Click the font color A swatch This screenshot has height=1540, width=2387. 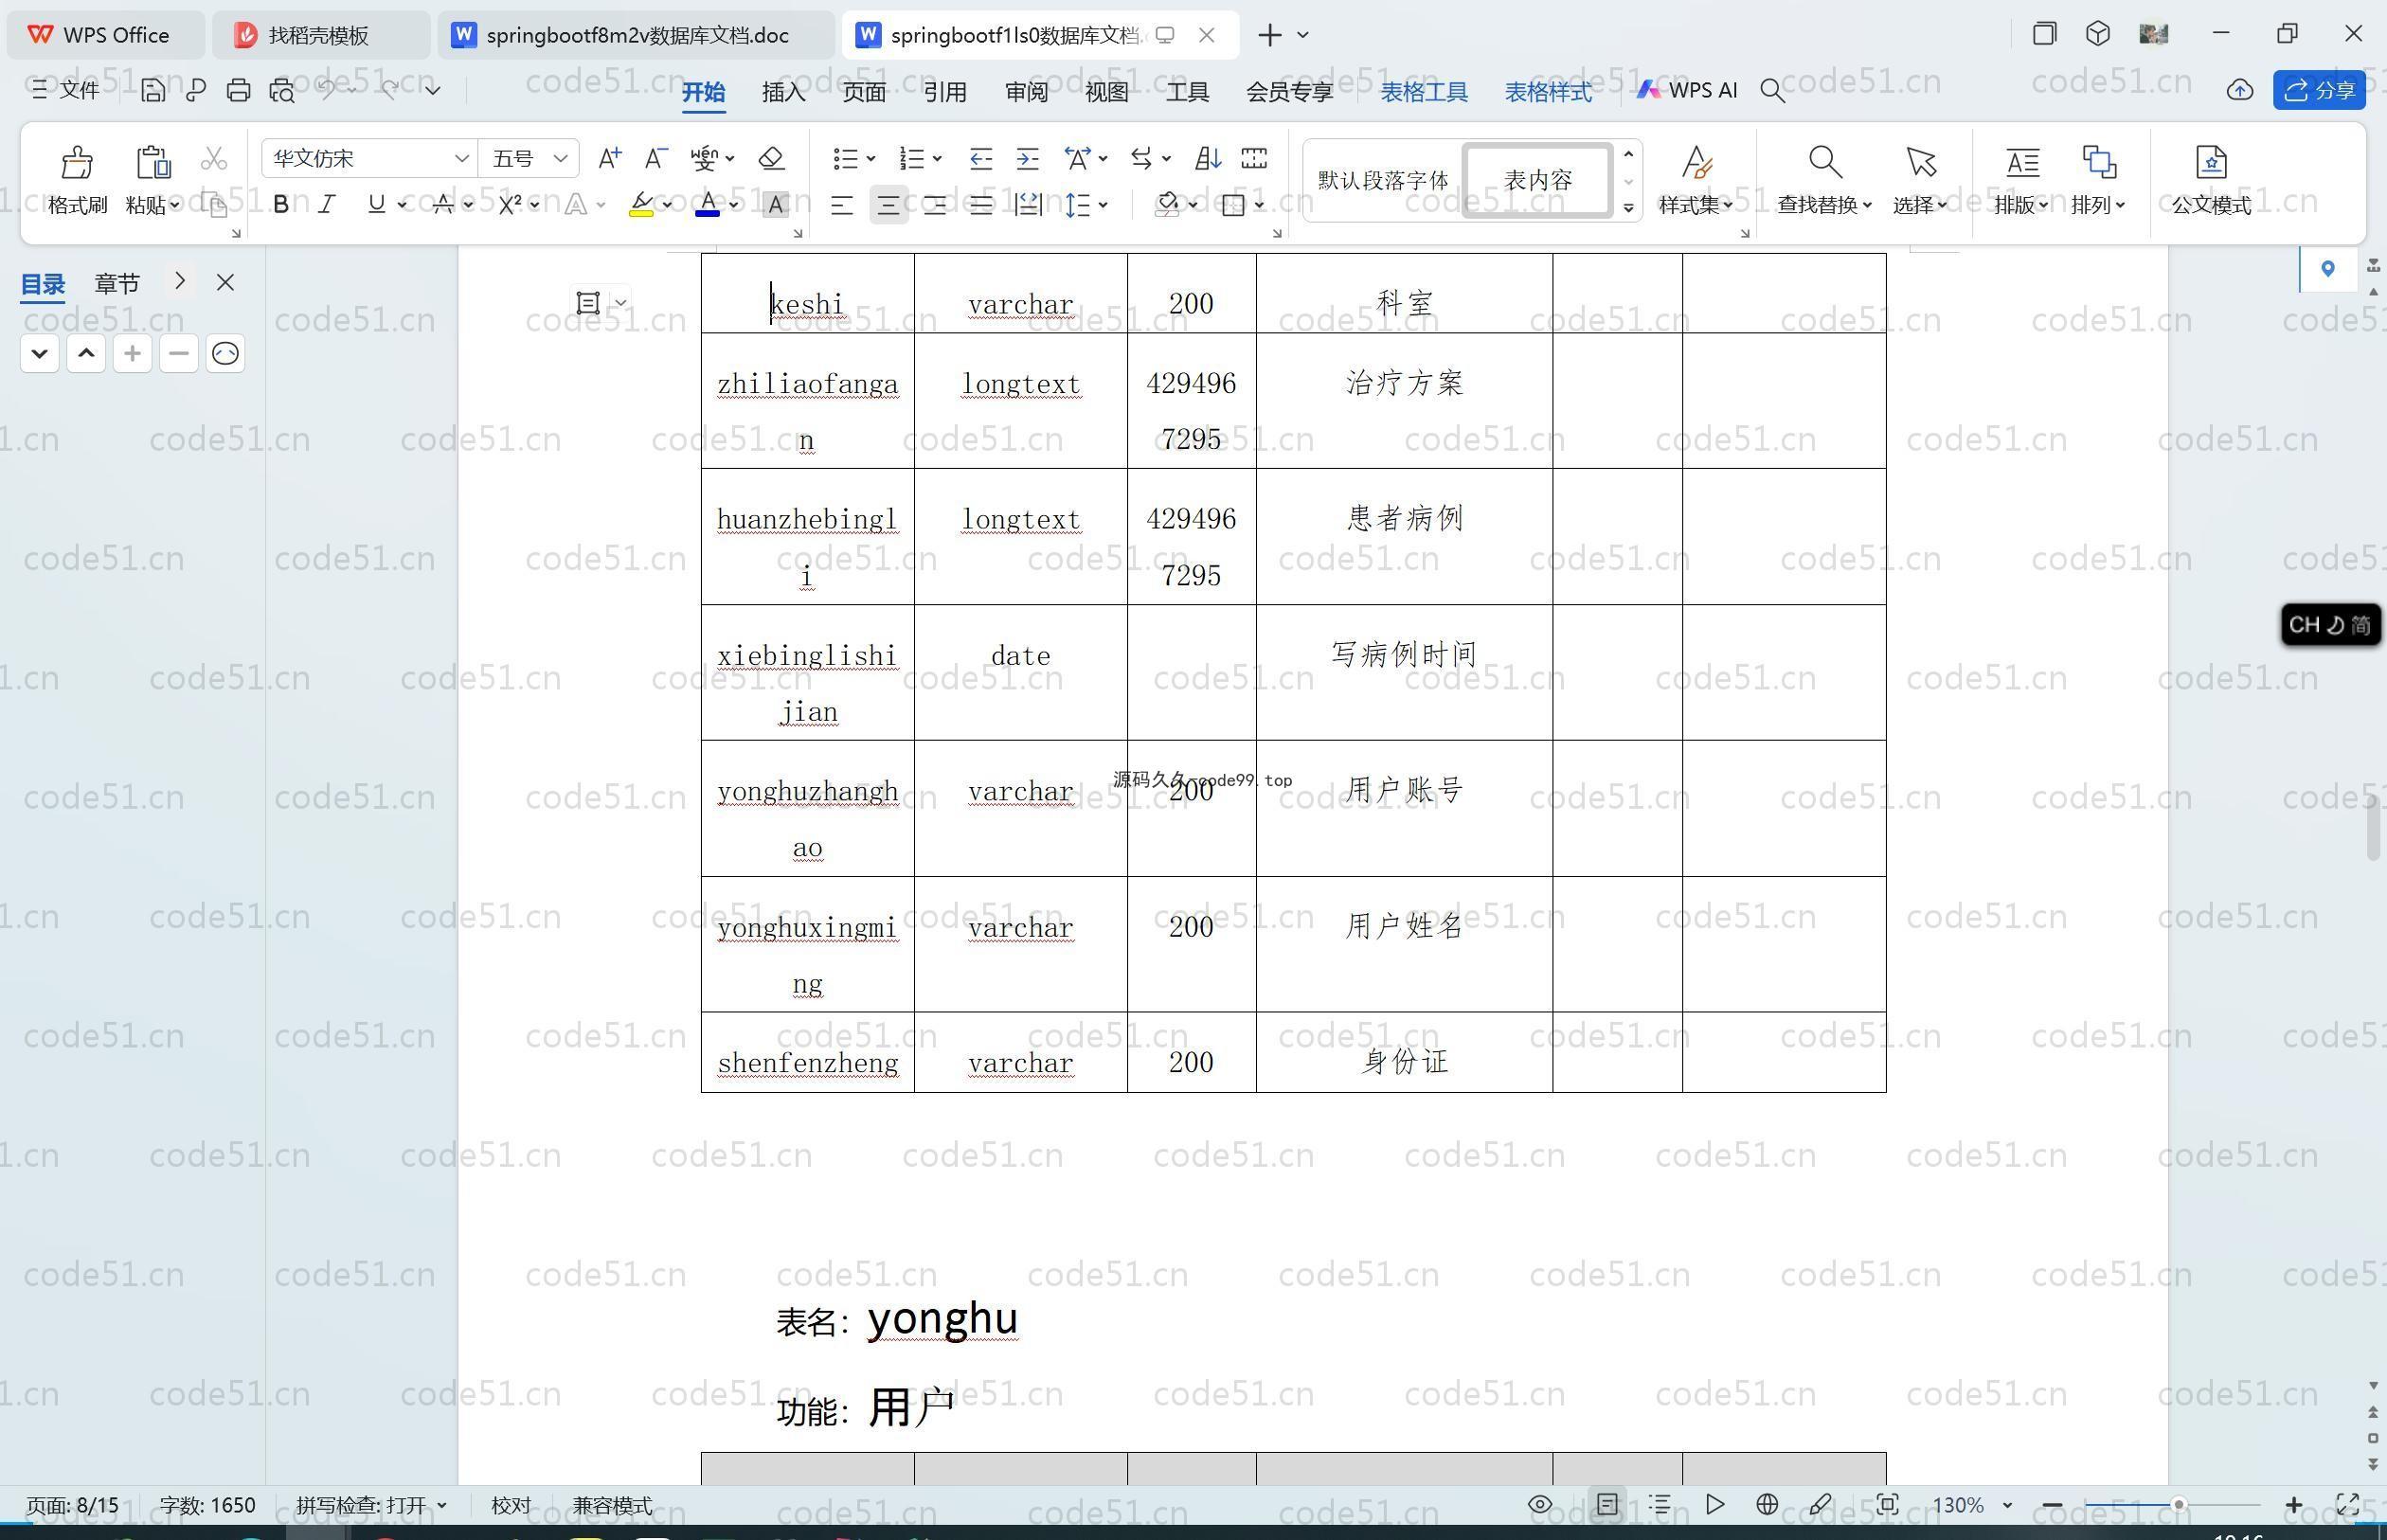[707, 205]
